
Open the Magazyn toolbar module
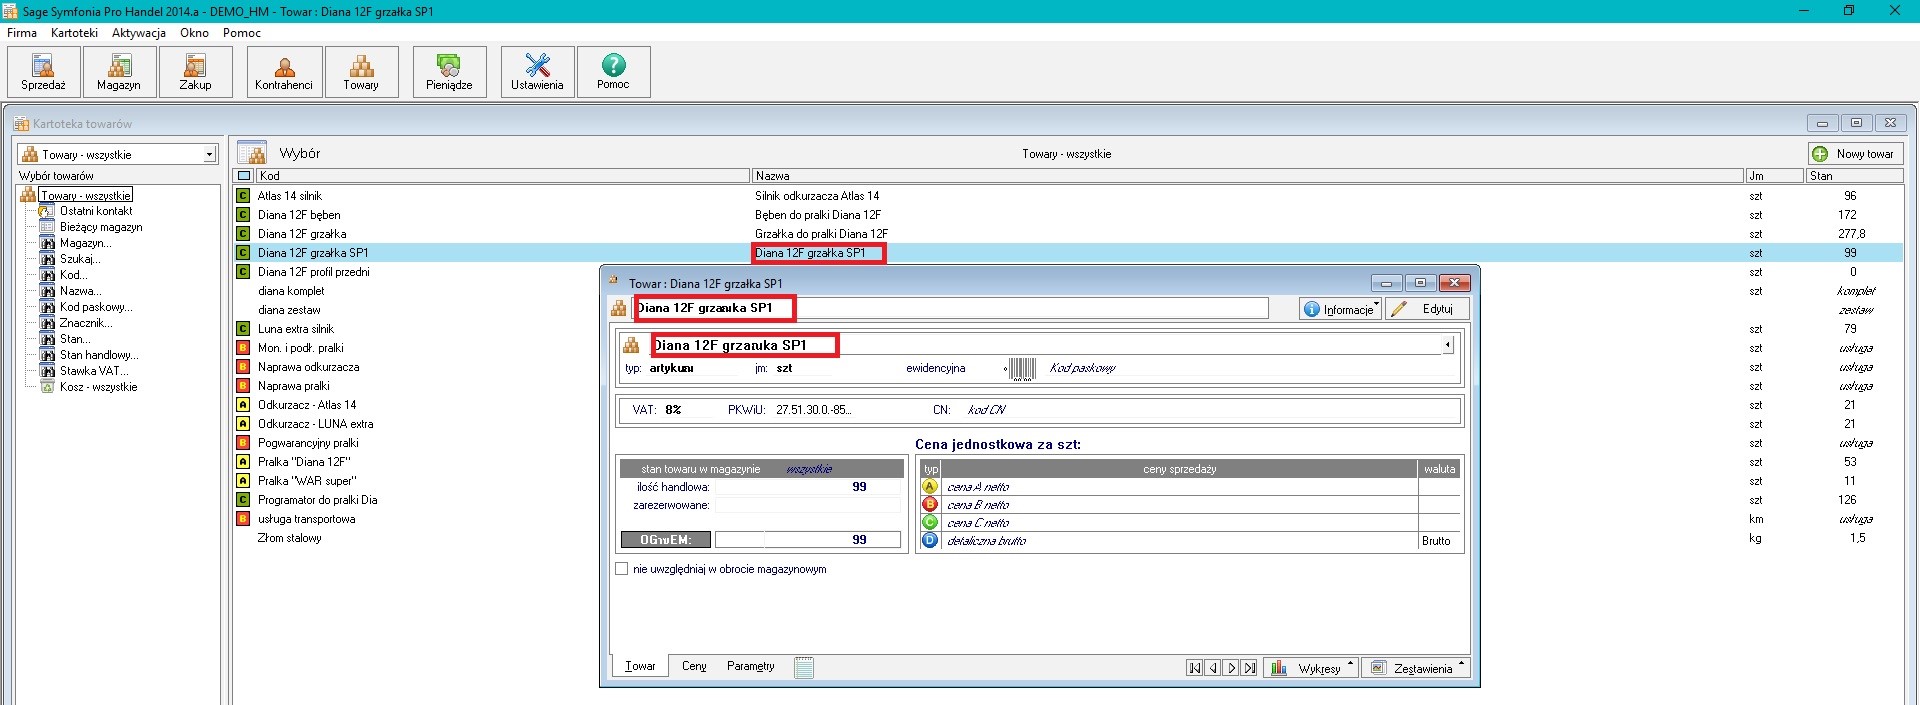click(119, 72)
